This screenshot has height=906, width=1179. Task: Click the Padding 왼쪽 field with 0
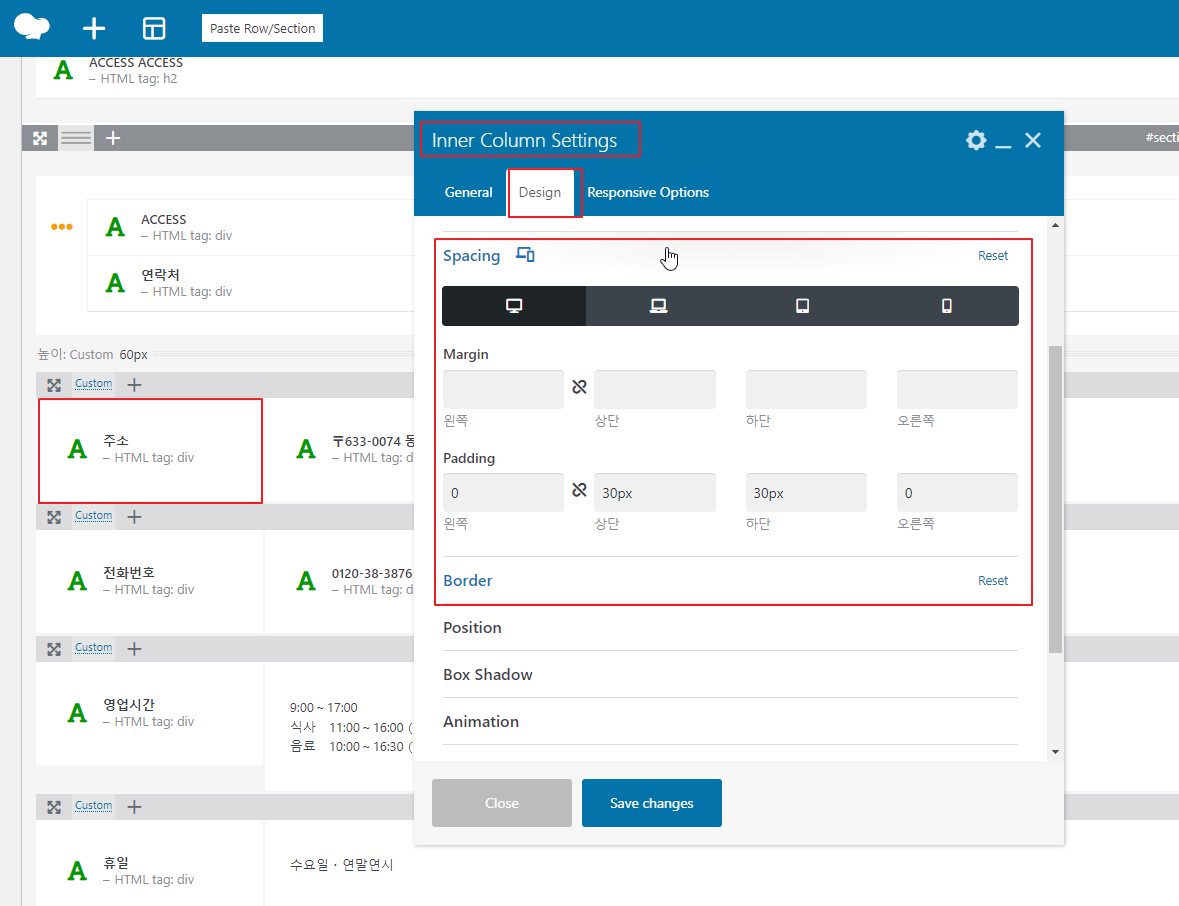(x=503, y=492)
